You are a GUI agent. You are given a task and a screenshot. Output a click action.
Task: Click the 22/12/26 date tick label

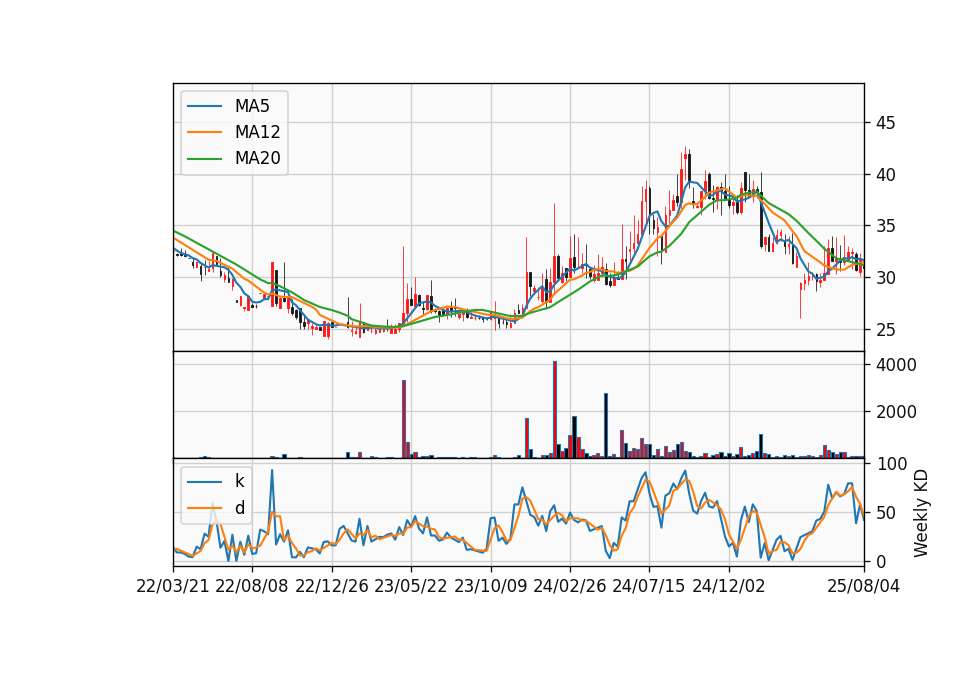point(332,586)
